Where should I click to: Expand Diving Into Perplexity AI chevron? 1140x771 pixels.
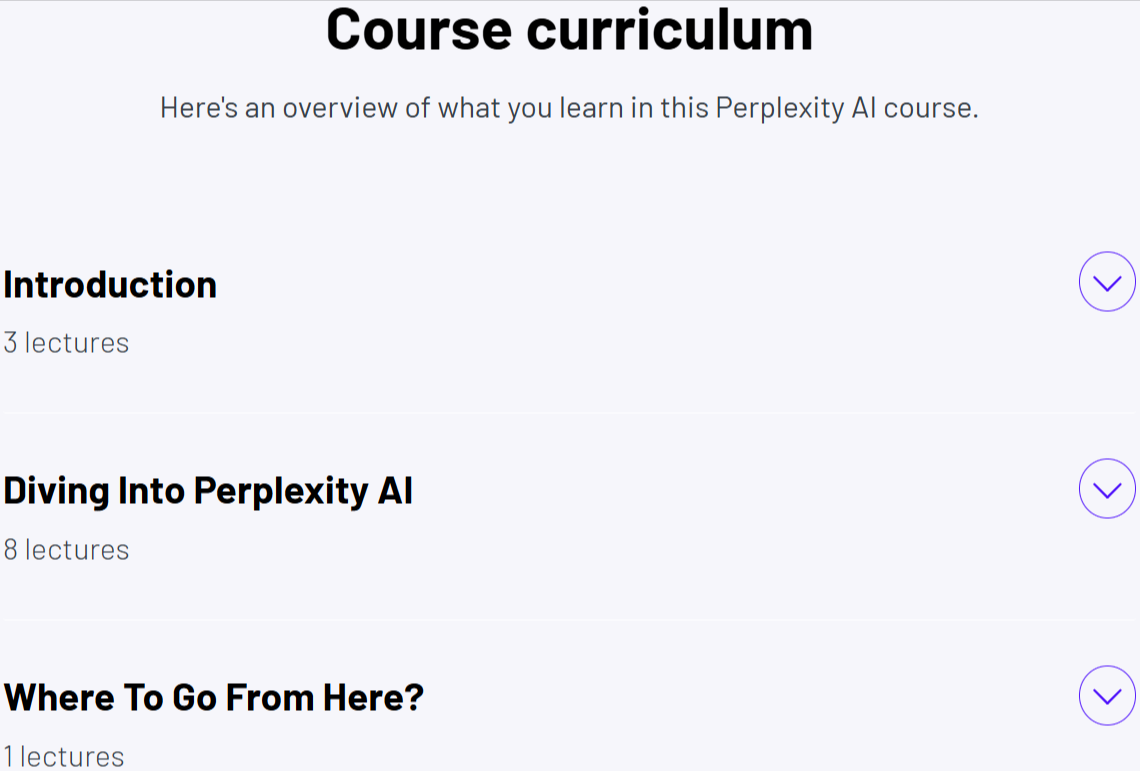tap(1107, 489)
